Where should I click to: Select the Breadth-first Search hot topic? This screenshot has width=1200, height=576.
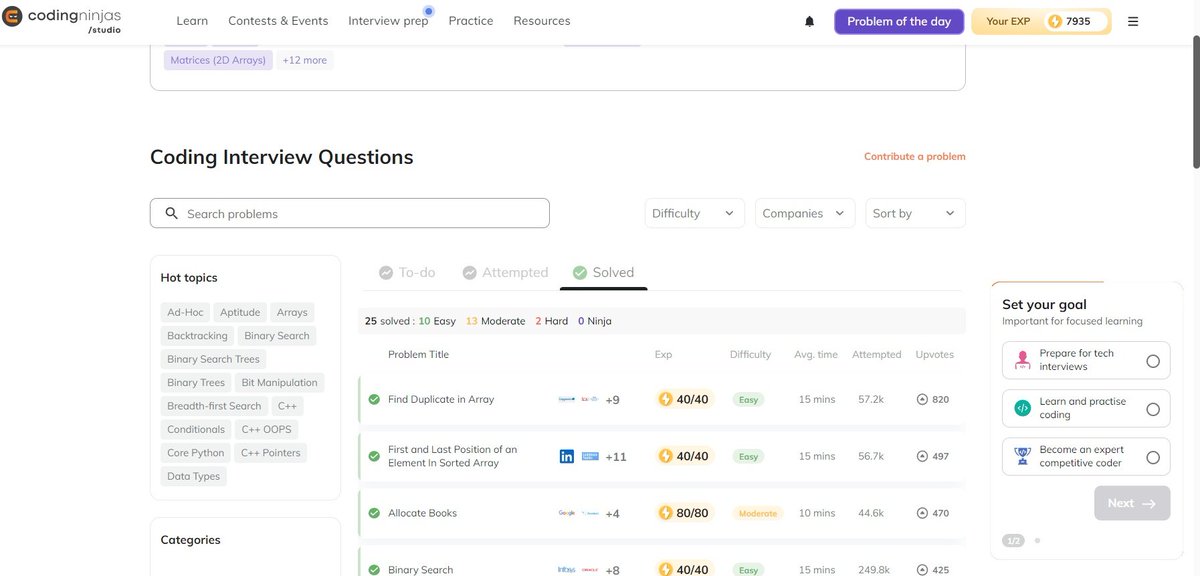coord(214,406)
